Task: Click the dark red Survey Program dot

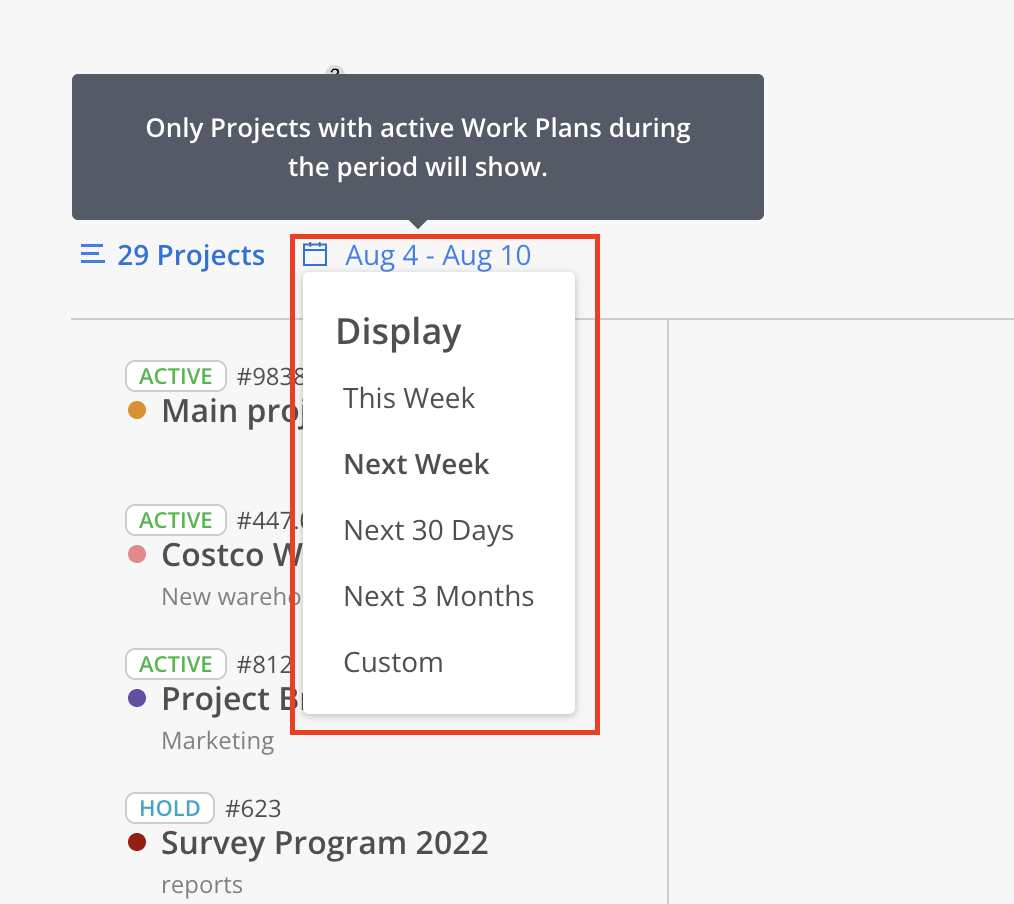Action: [x=137, y=843]
